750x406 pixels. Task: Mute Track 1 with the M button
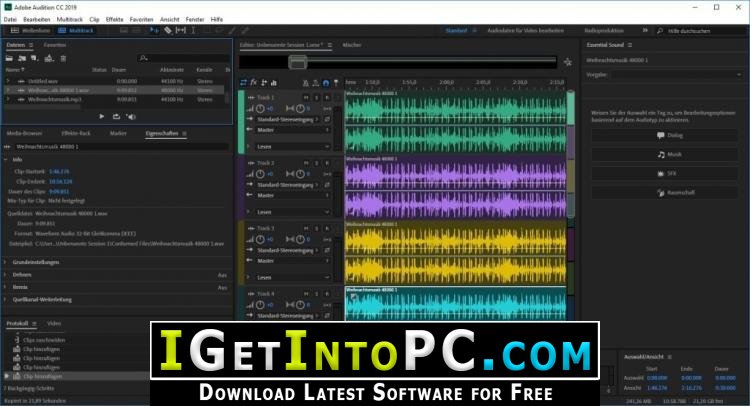(306, 97)
